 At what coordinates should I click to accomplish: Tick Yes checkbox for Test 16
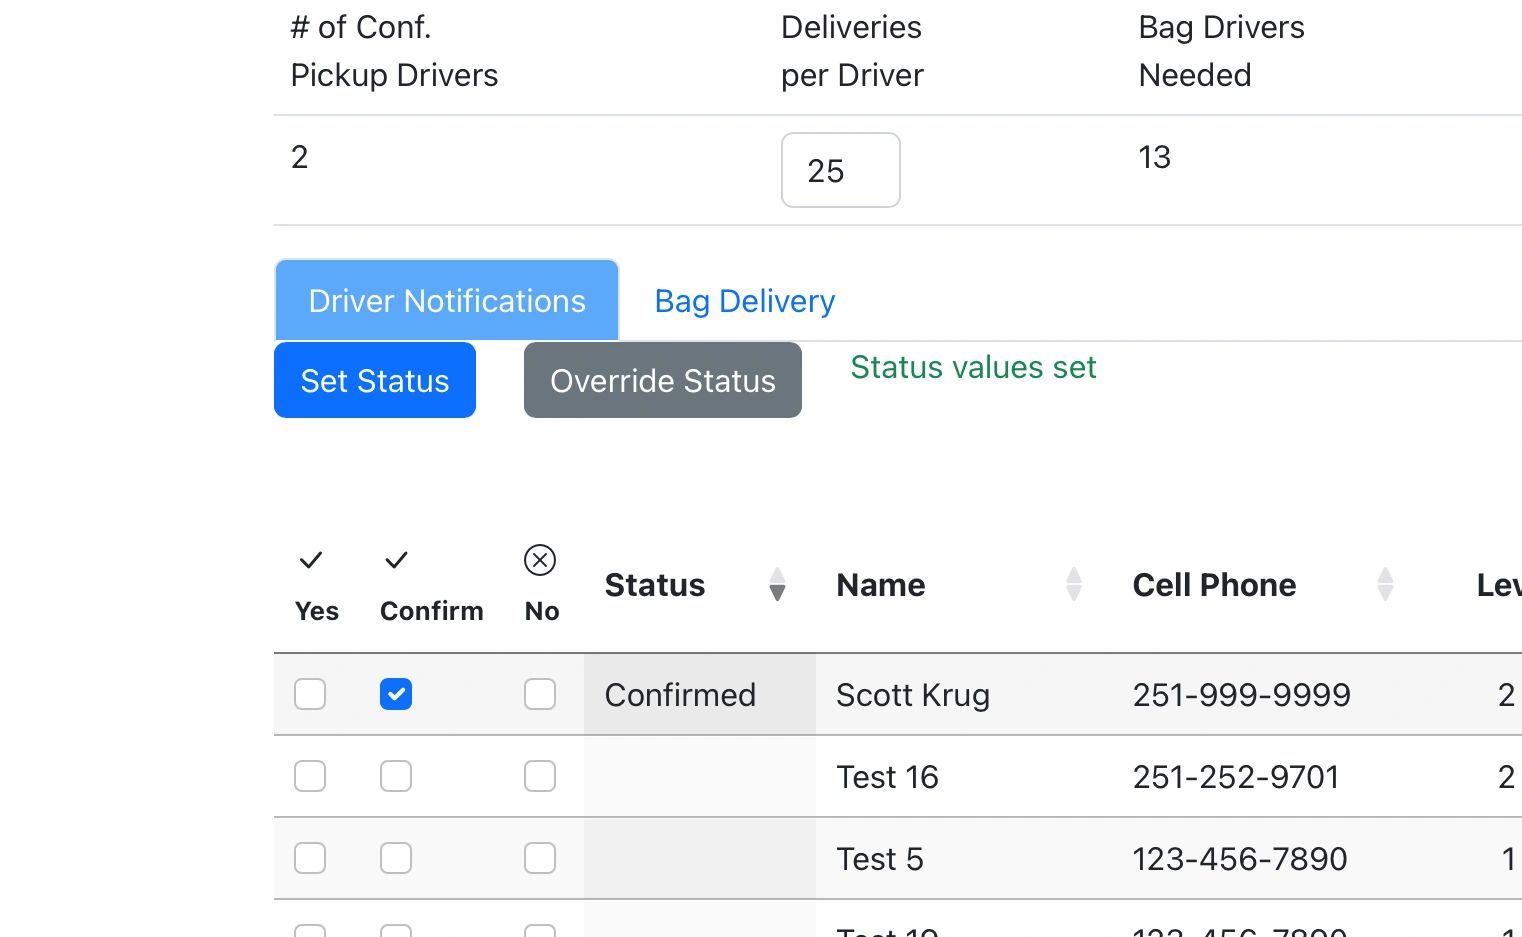[310, 776]
